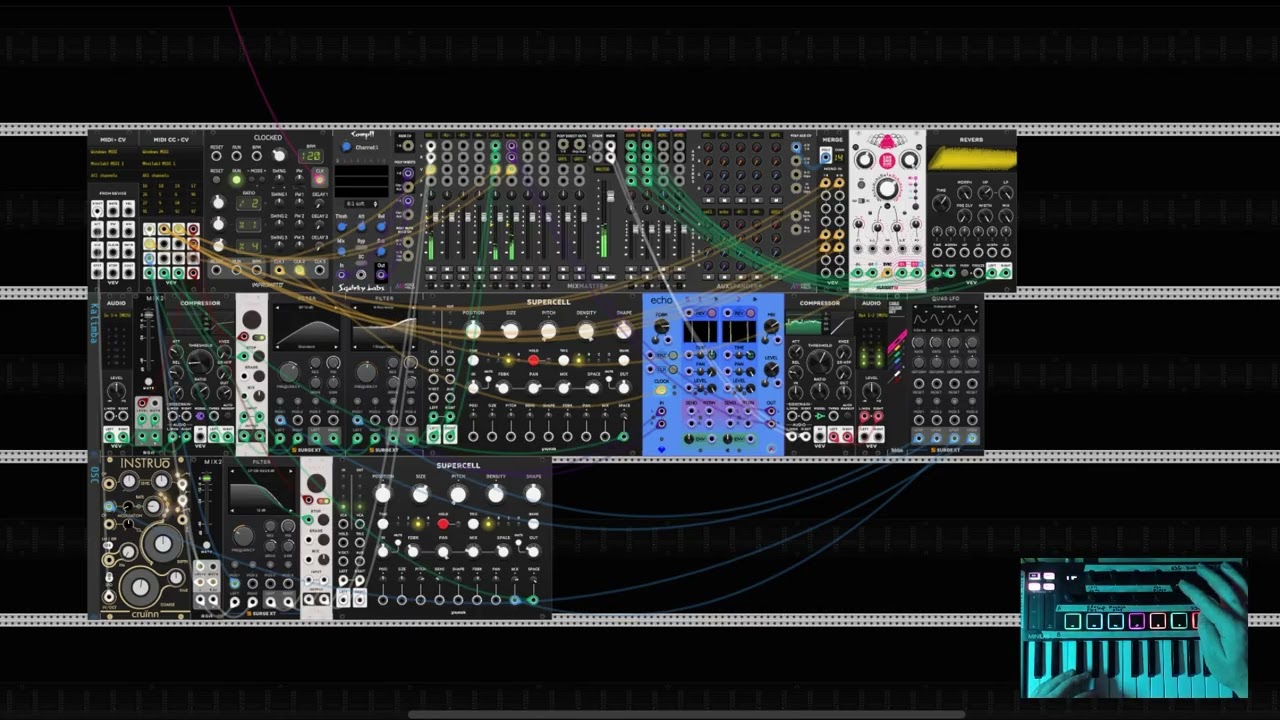Click the waveform display on Quad LFO

(945, 318)
